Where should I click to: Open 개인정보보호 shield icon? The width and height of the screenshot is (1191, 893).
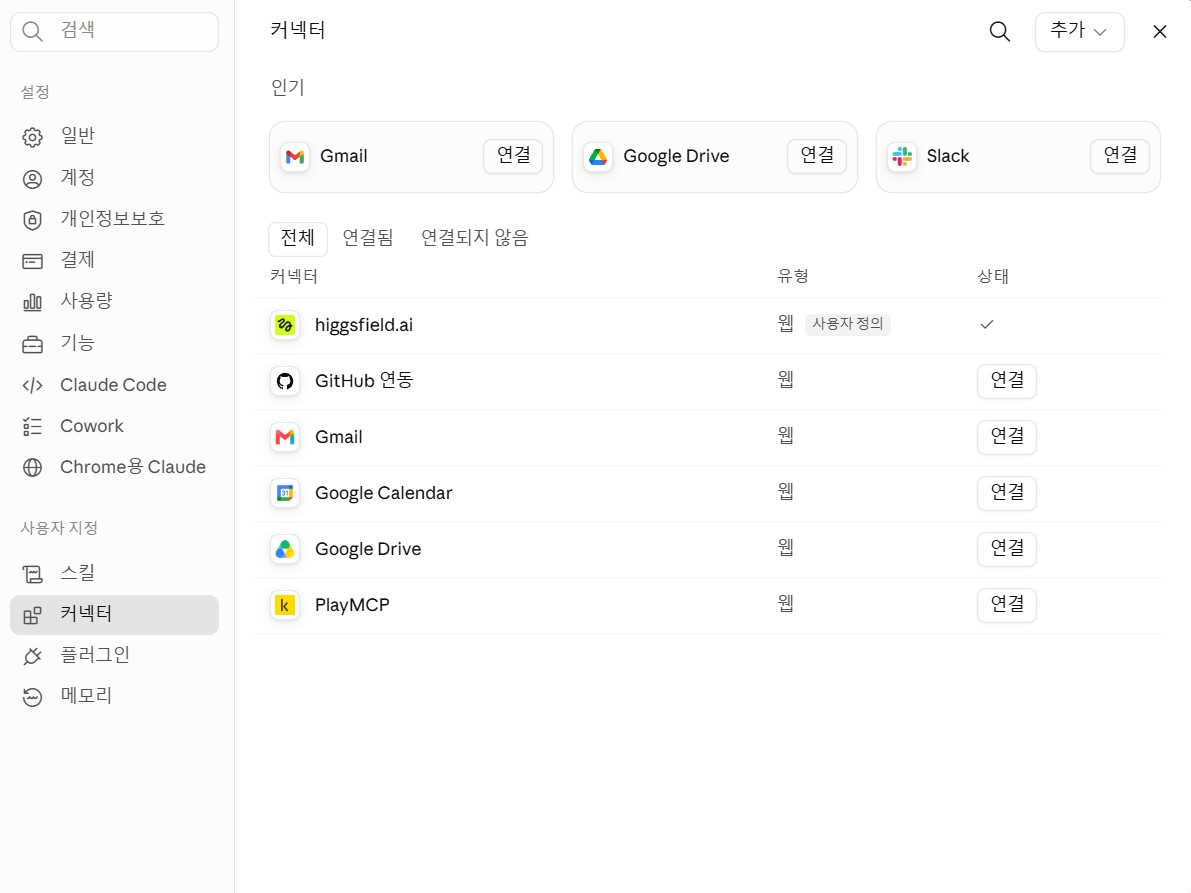coord(33,220)
